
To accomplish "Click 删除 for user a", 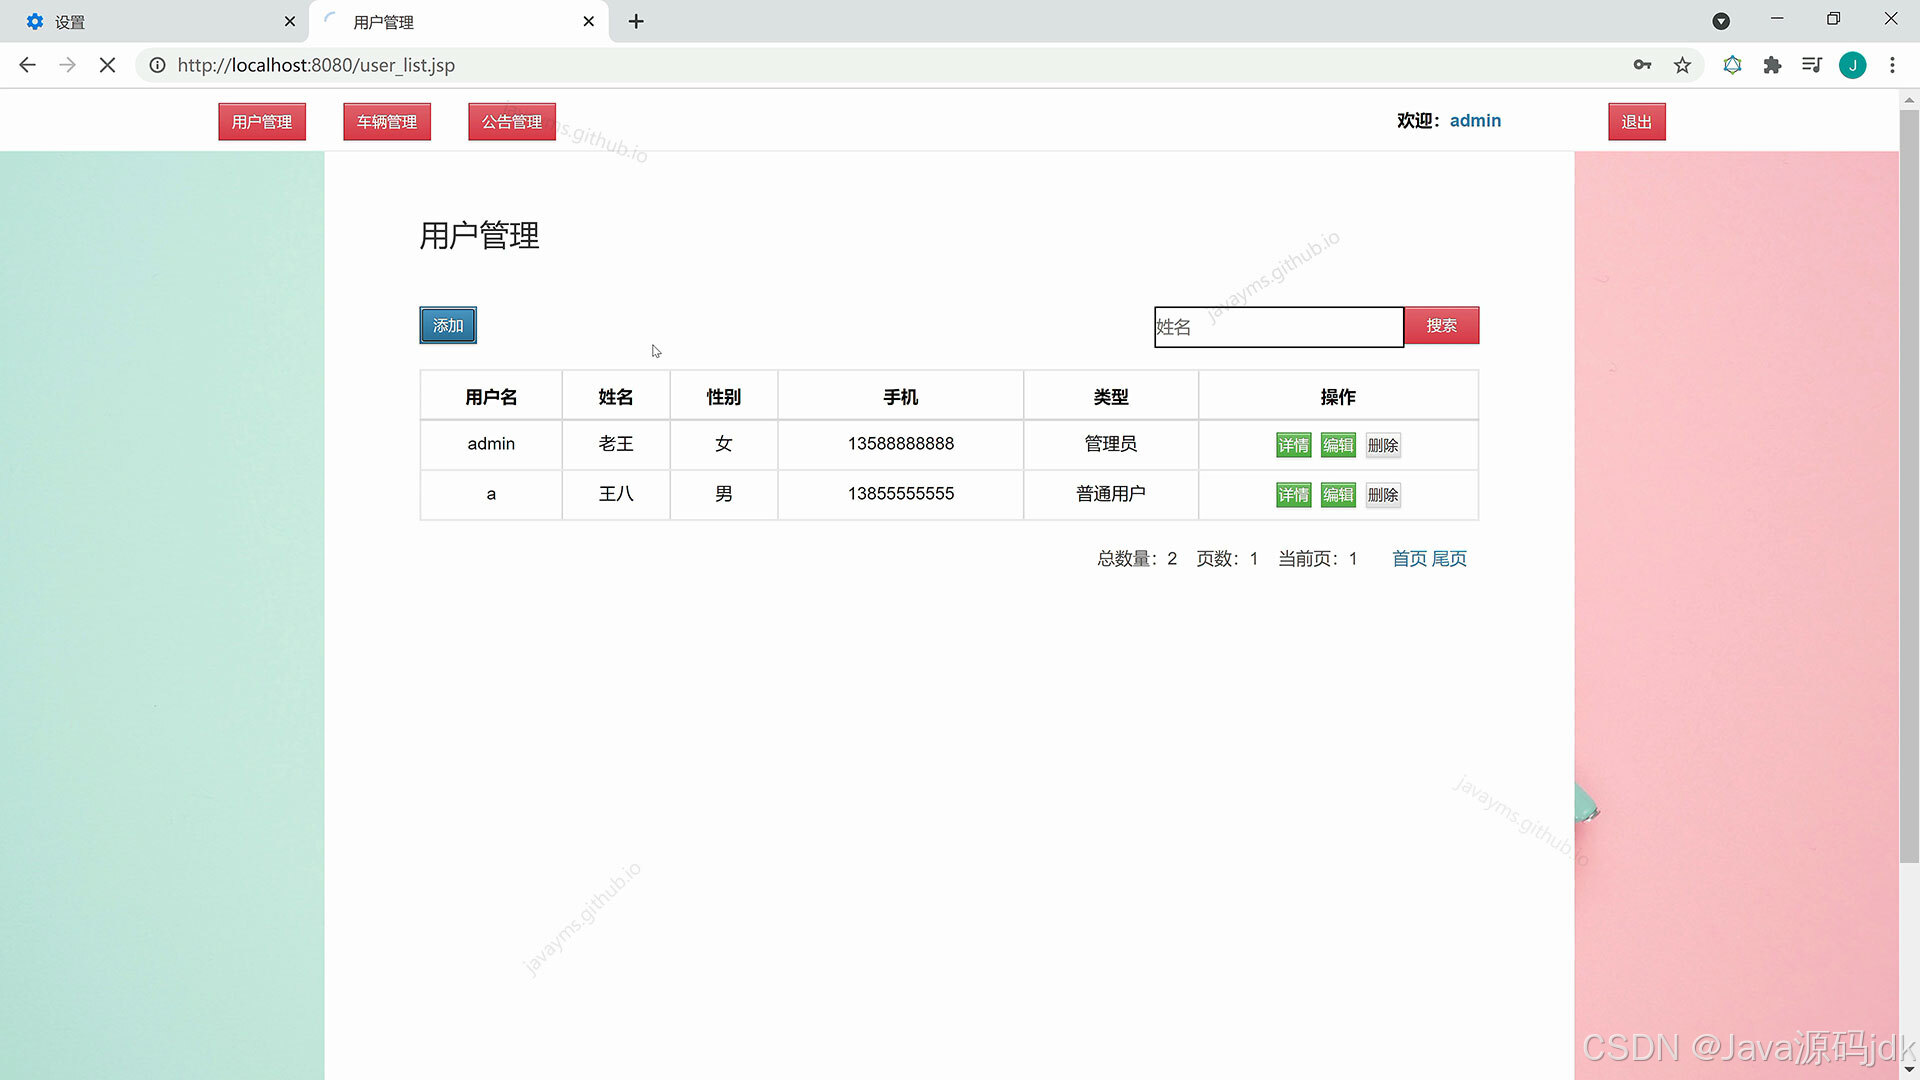I will tap(1383, 495).
